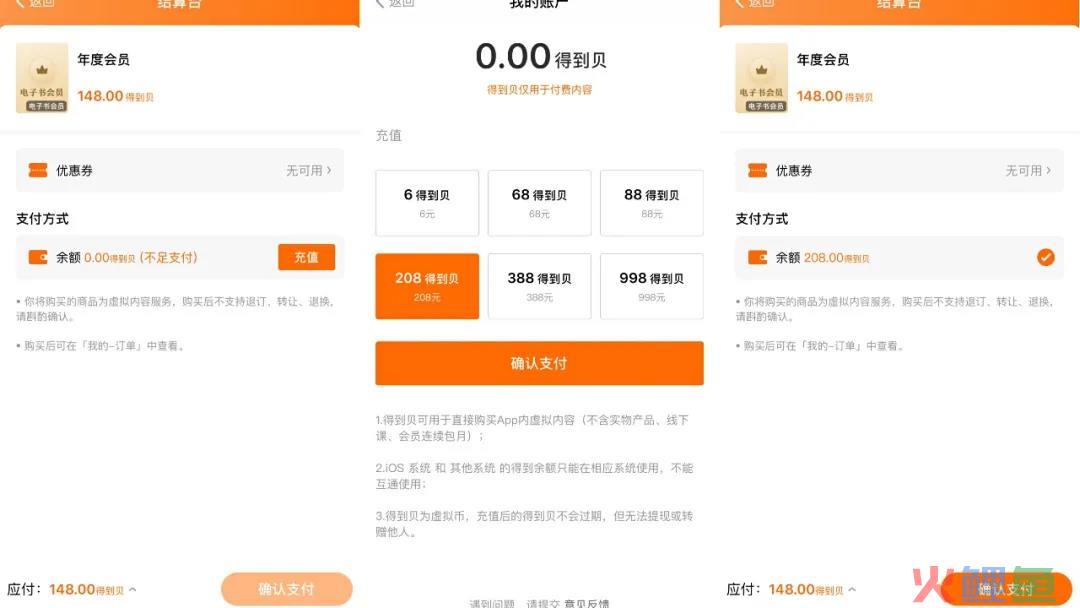Tap the faded 确认支付 button in left screen
The width and height of the screenshot is (1080, 608).
pos(287,589)
